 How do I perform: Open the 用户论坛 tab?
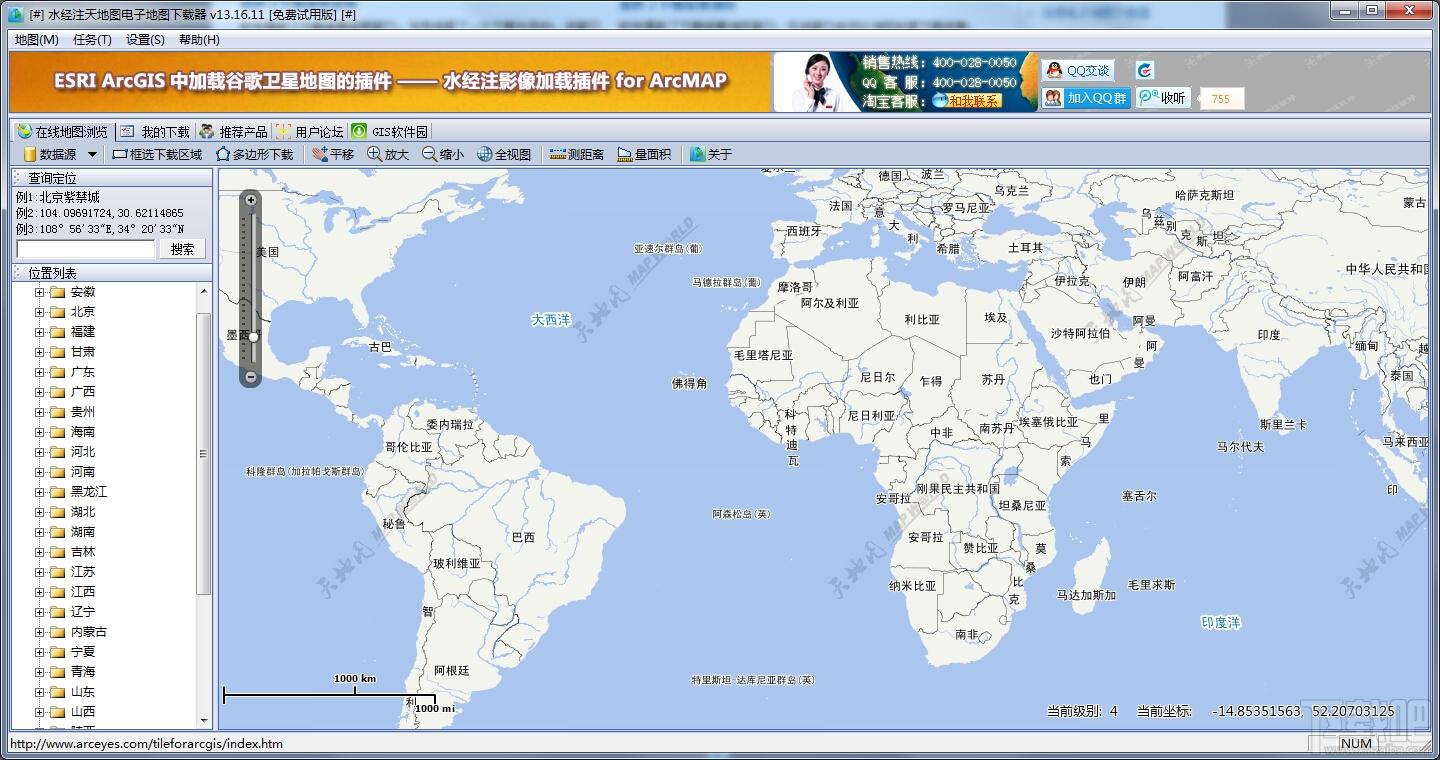tap(309, 131)
